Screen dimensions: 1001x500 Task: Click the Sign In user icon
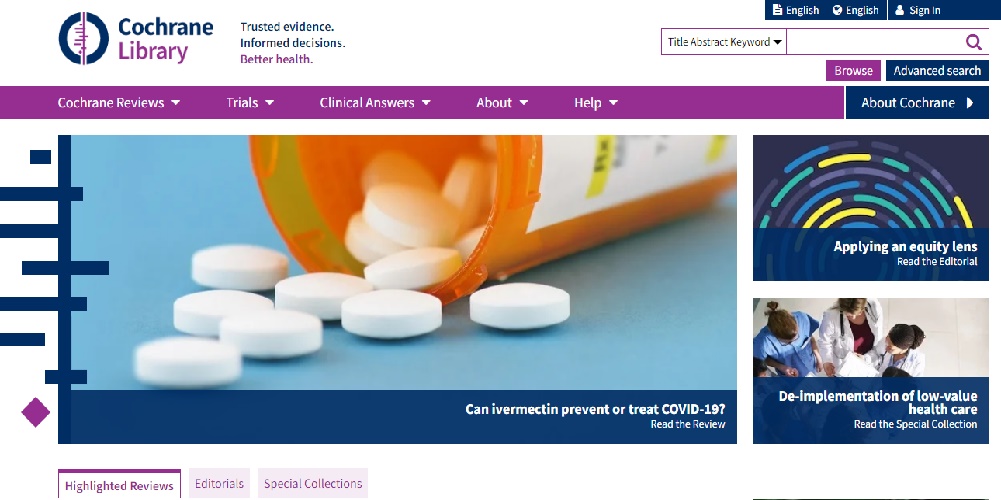[x=899, y=10]
